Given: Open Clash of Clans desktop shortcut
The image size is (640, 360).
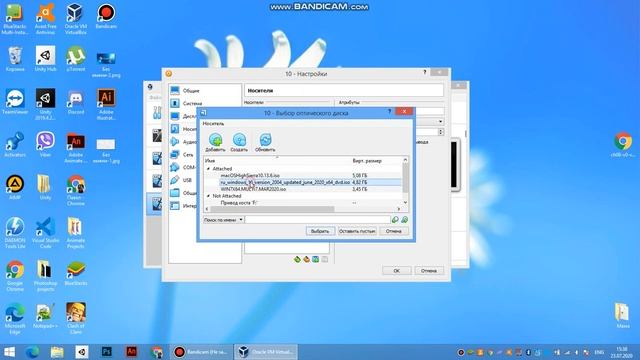Looking at the screenshot, I should pos(76,318).
